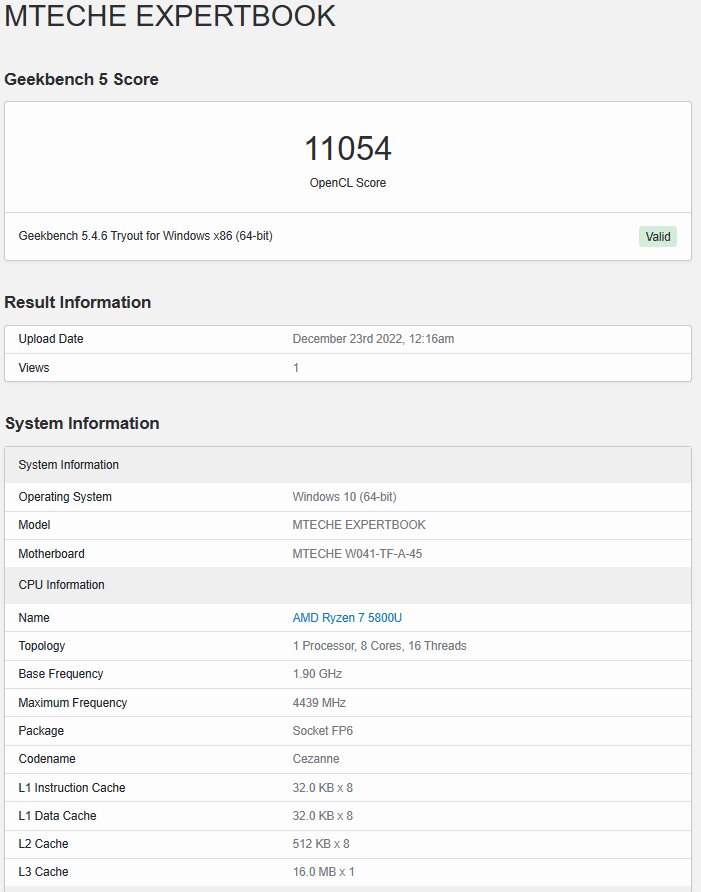
Task: Click the green Valid badge
Action: (658, 237)
